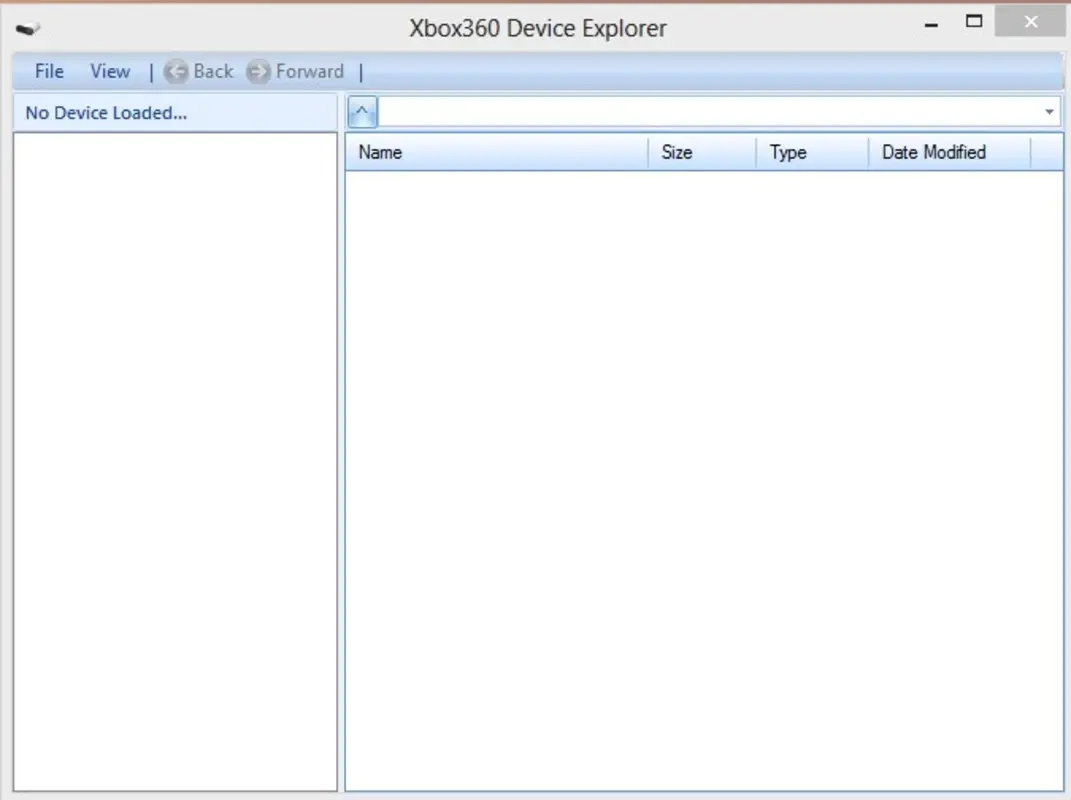Sort entries by the Type column
This screenshot has width=1071, height=800.
(788, 152)
